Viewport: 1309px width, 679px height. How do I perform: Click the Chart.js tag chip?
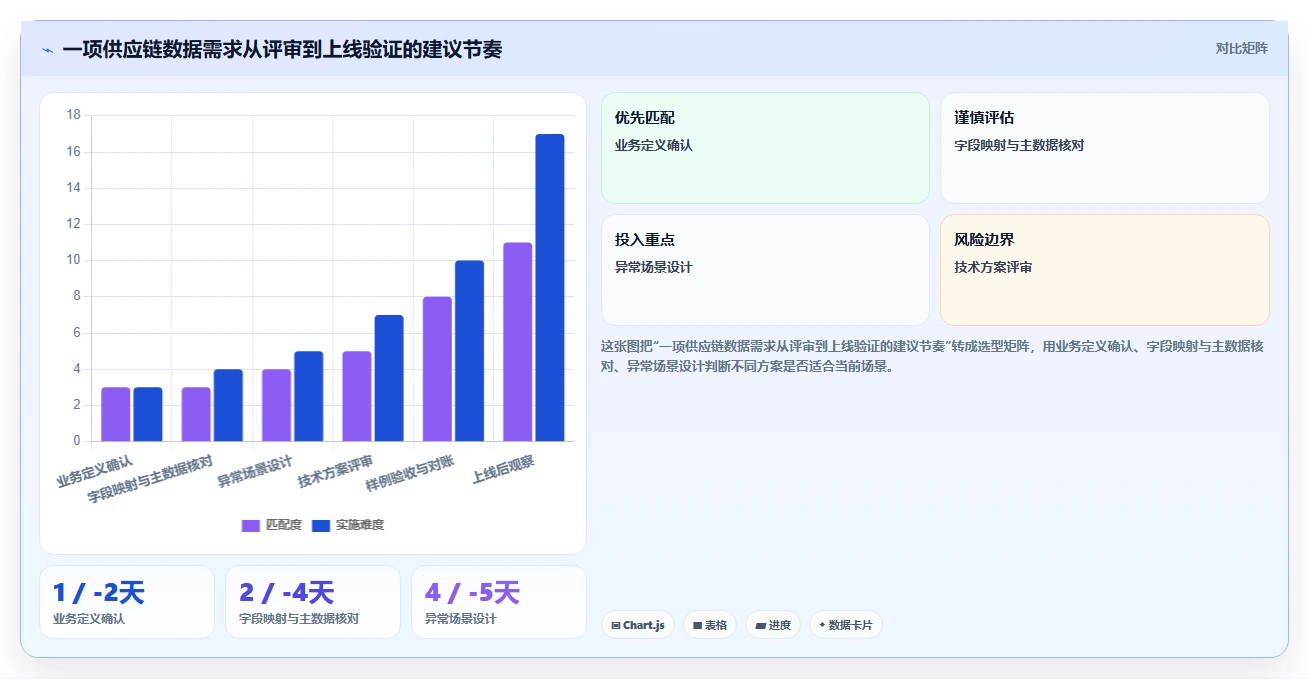click(x=638, y=625)
